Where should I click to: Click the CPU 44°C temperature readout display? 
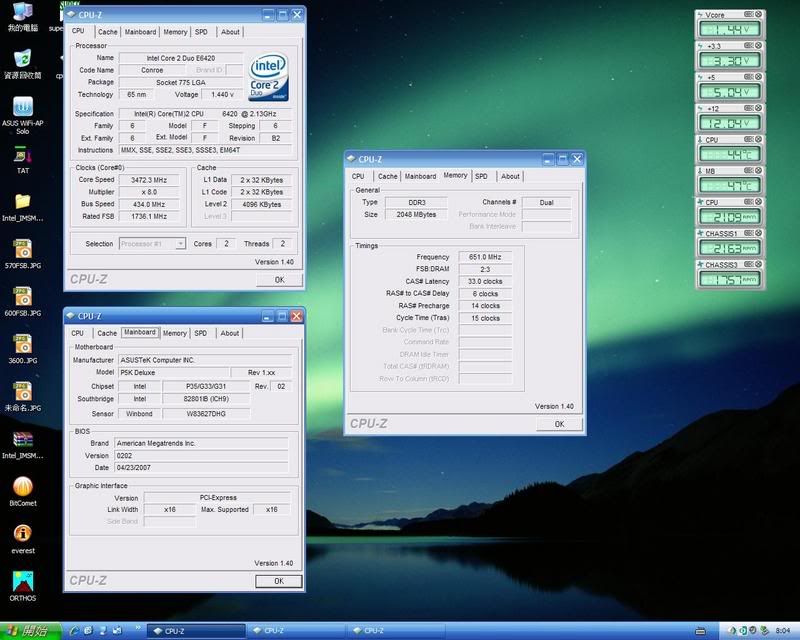[730, 154]
